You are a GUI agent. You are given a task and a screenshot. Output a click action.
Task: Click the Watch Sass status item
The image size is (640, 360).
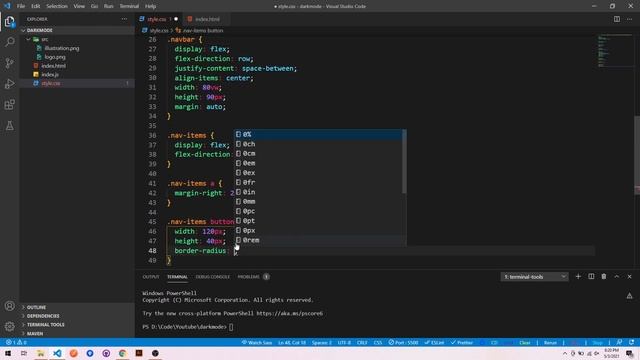(257, 342)
